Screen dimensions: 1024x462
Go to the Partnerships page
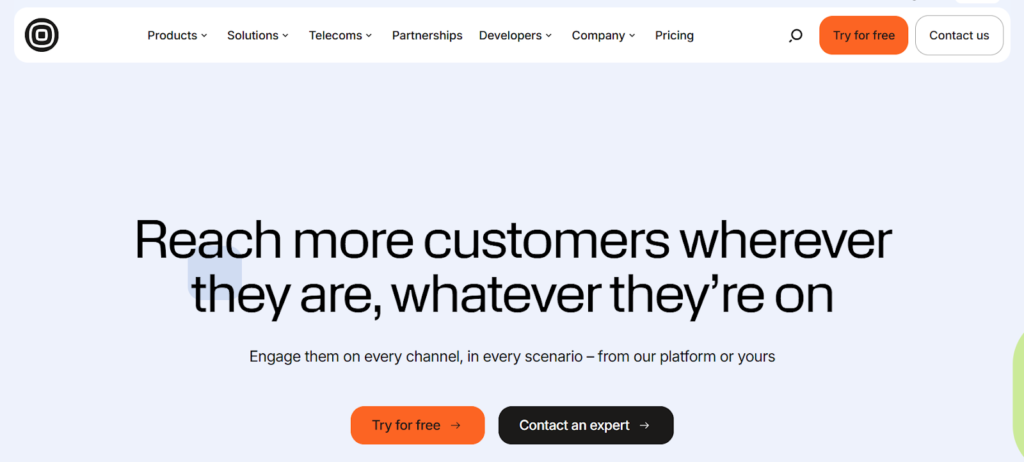[x=427, y=35]
